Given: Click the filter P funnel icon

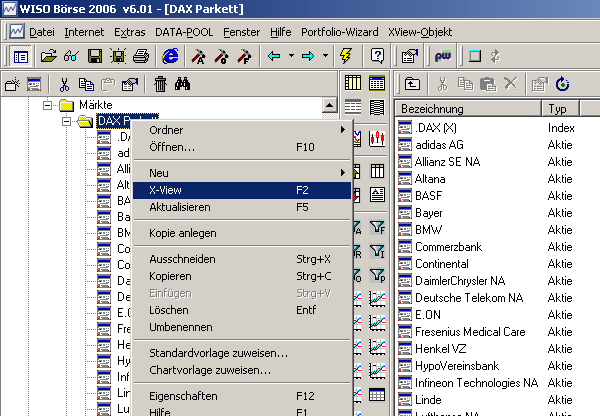Looking at the screenshot, I should [377, 275].
